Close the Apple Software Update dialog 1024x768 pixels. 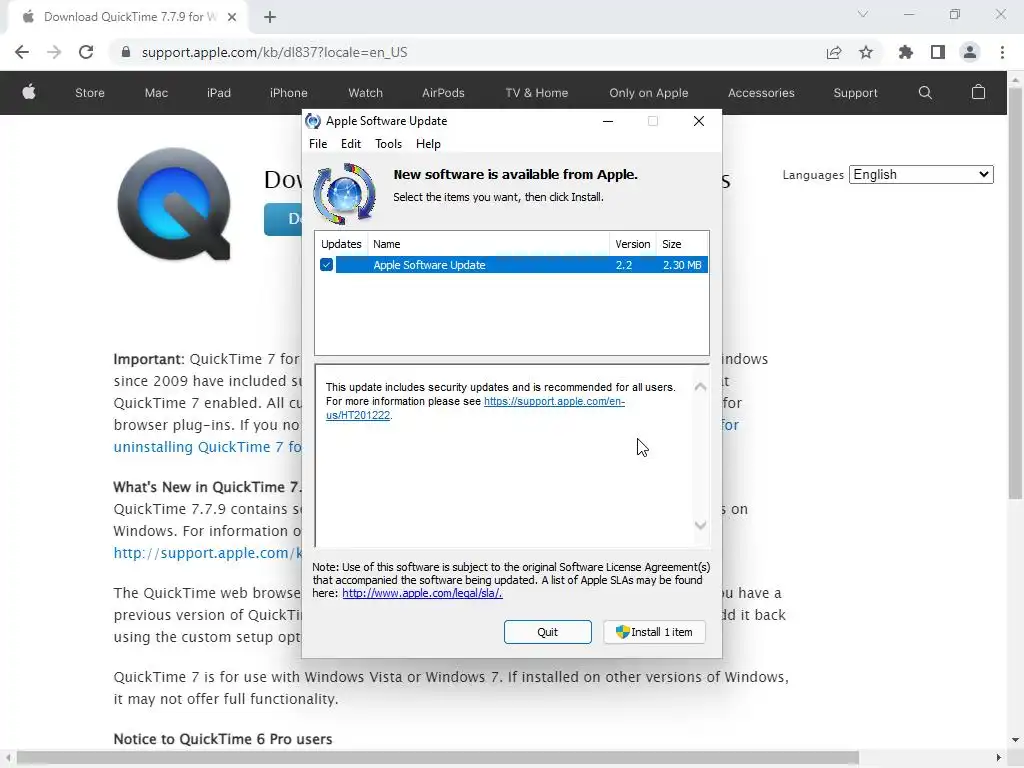pyautogui.click(x=699, y=121)
